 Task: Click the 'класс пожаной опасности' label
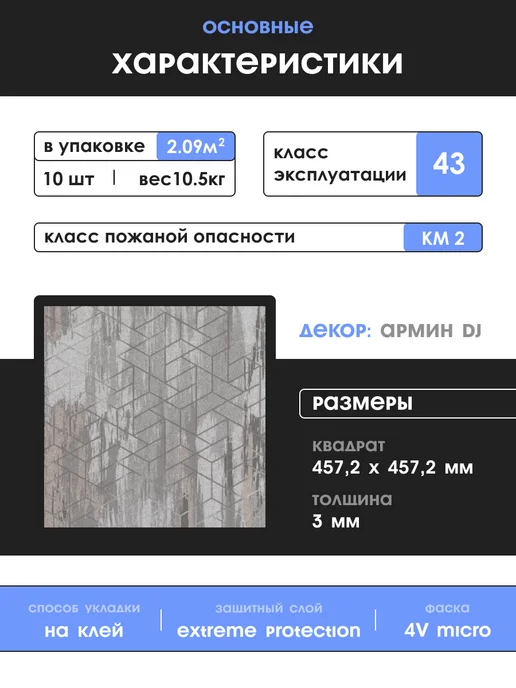(x=169, y=237)
